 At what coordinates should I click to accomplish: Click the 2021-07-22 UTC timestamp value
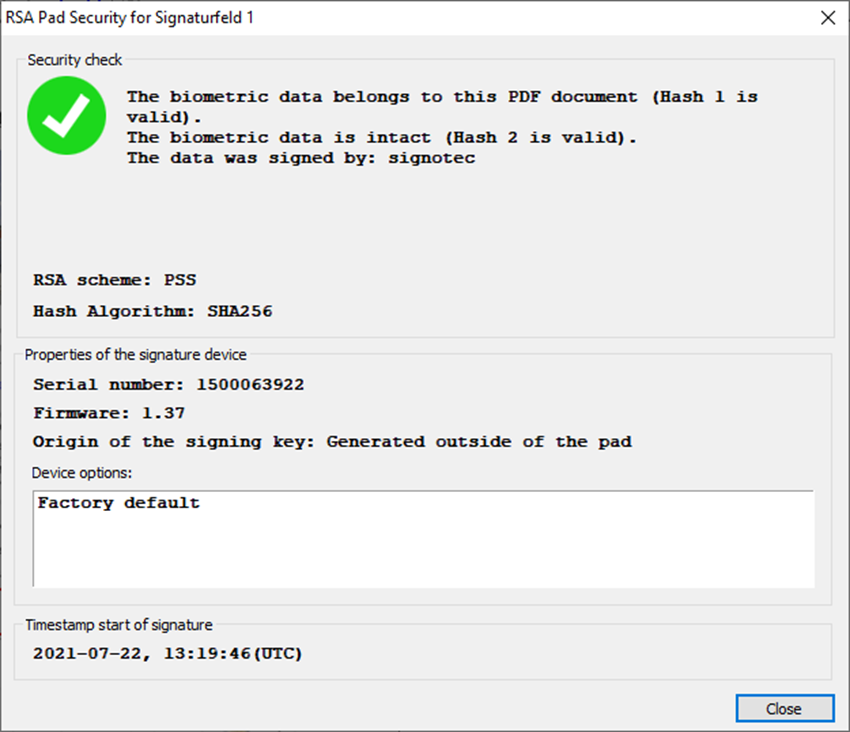click(167, 654)
